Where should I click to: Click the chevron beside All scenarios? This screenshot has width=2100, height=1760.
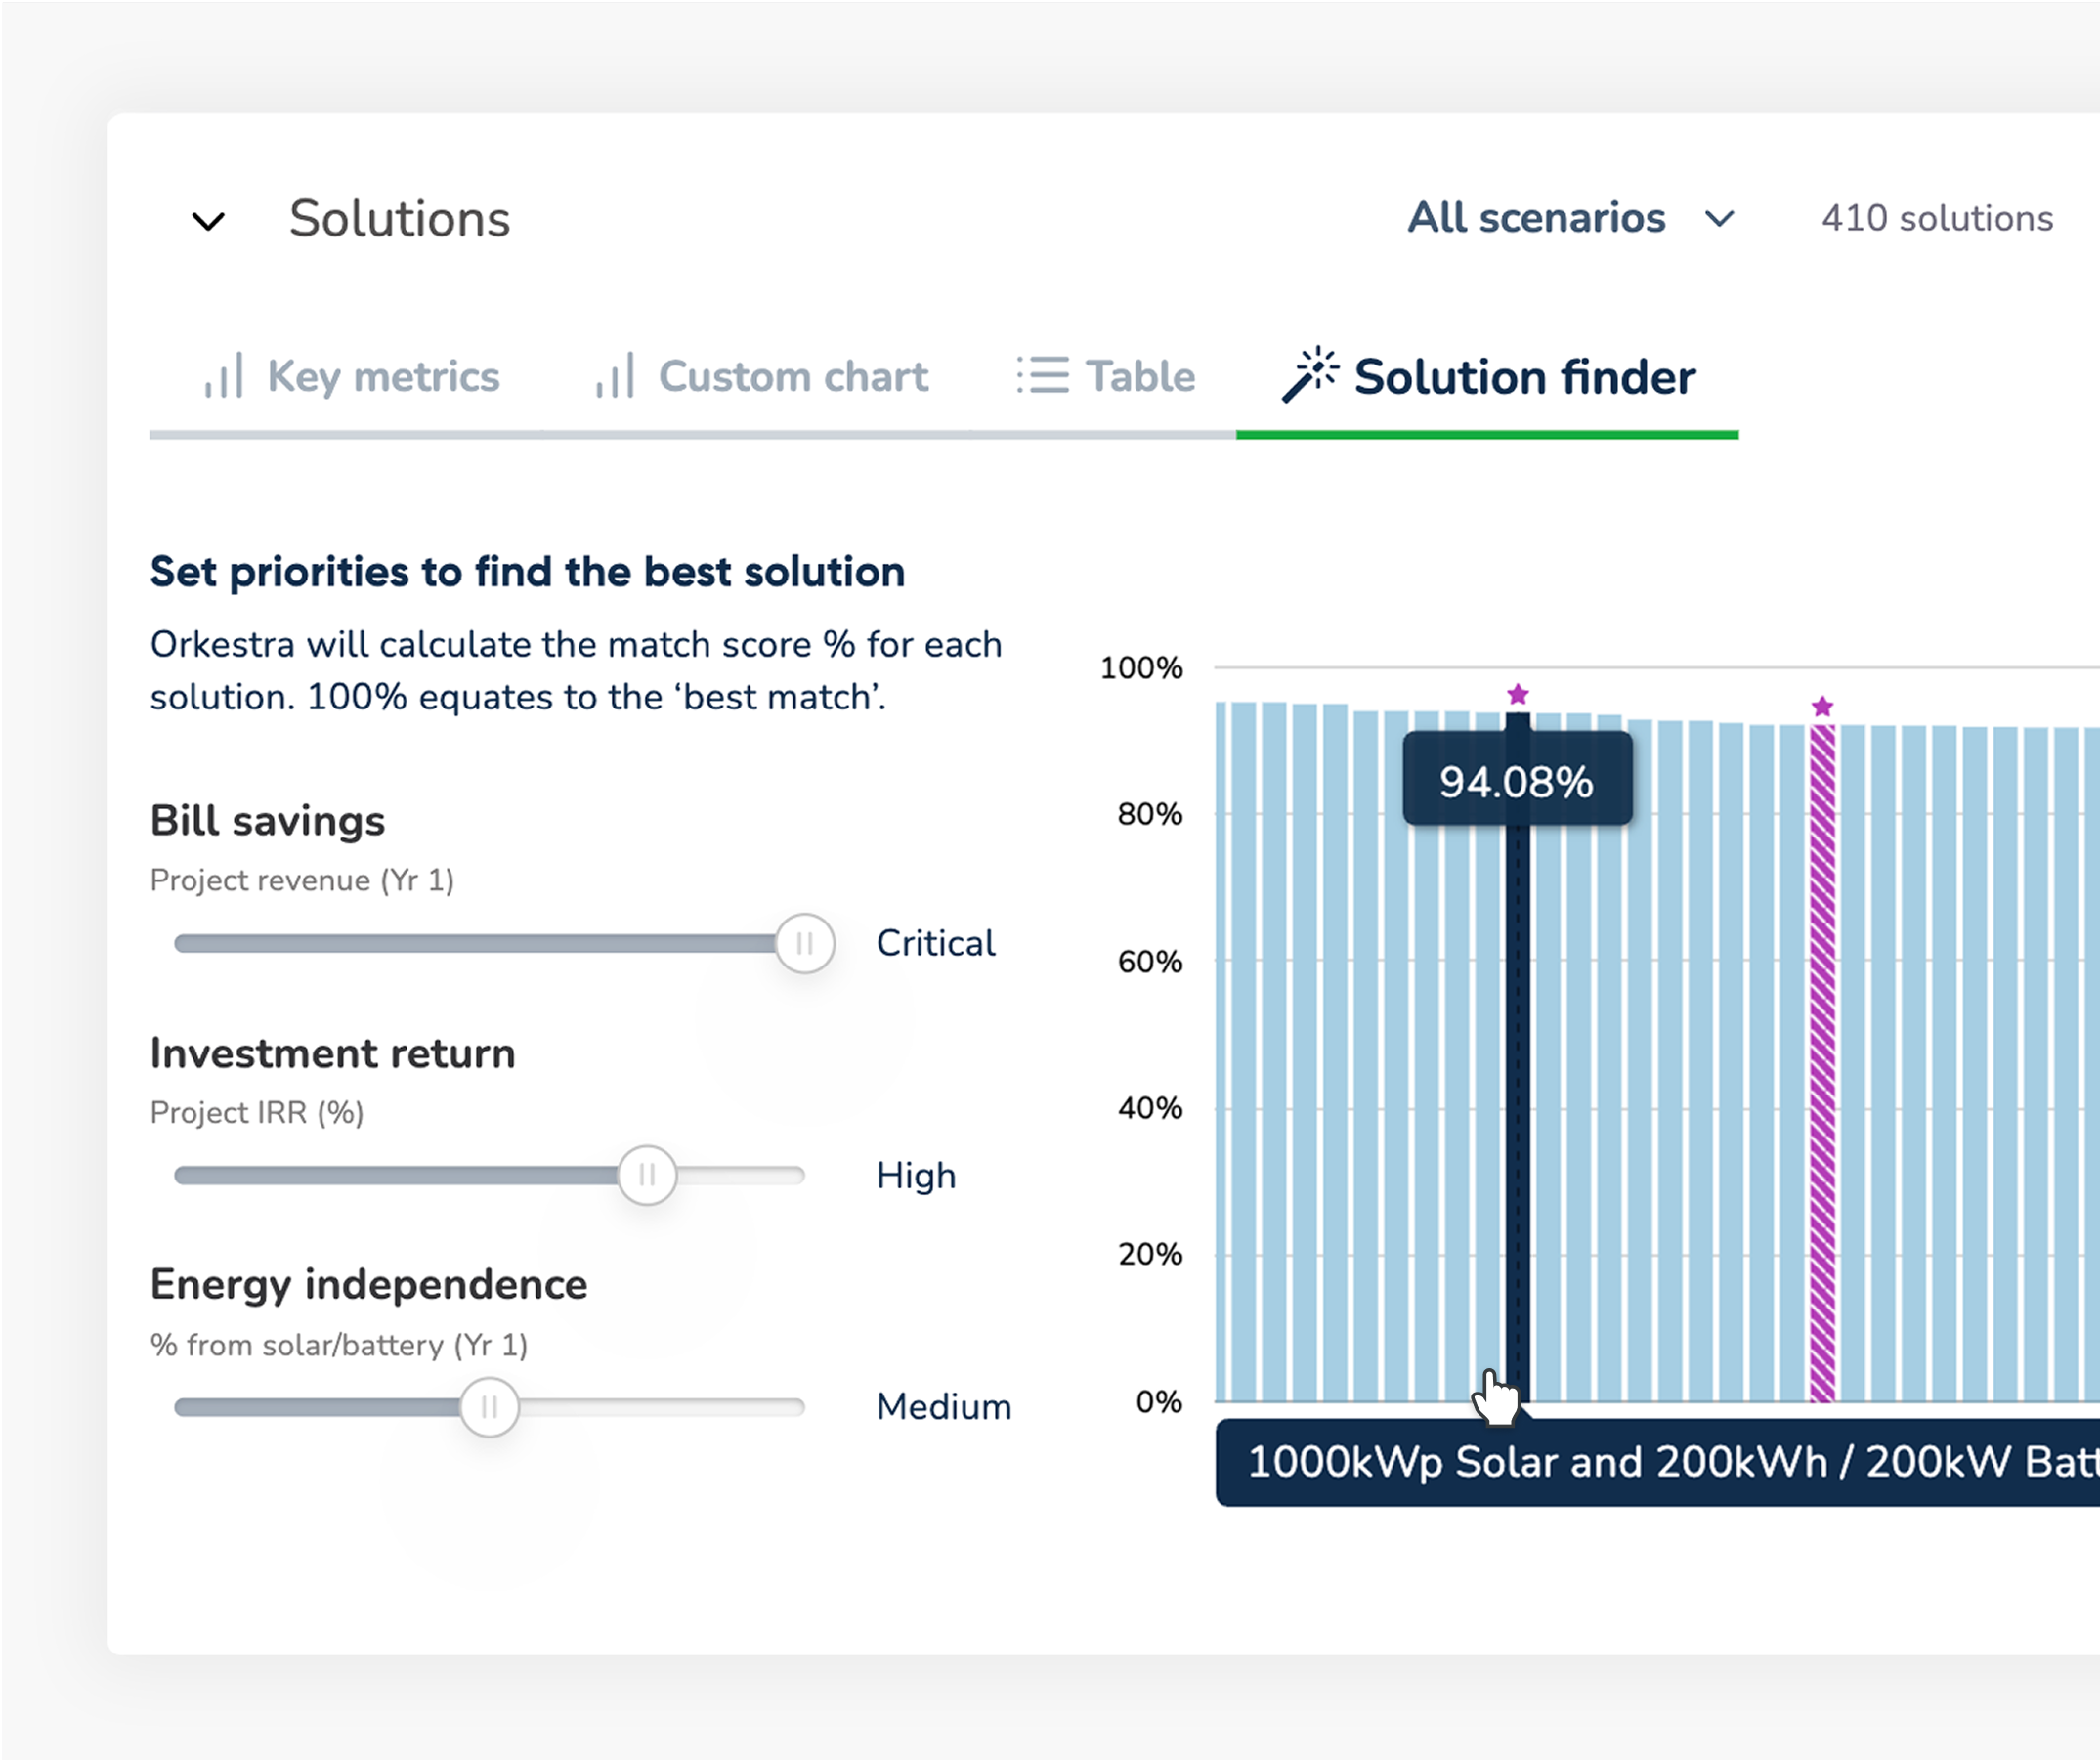click(x=1719, y=219)
